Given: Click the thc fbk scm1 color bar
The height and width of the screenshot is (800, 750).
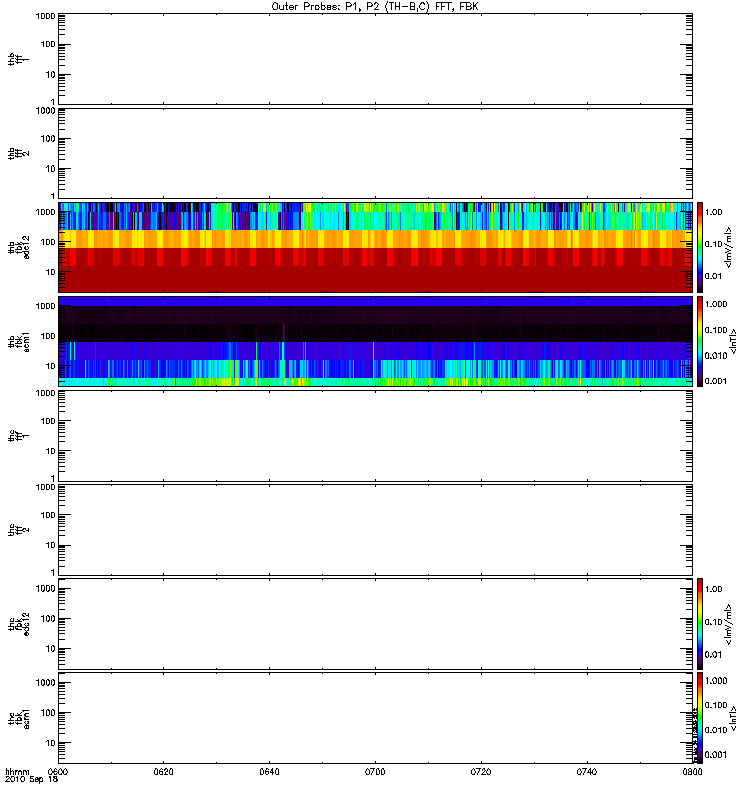Looking at the screenshot, I should tap(700, 718).
